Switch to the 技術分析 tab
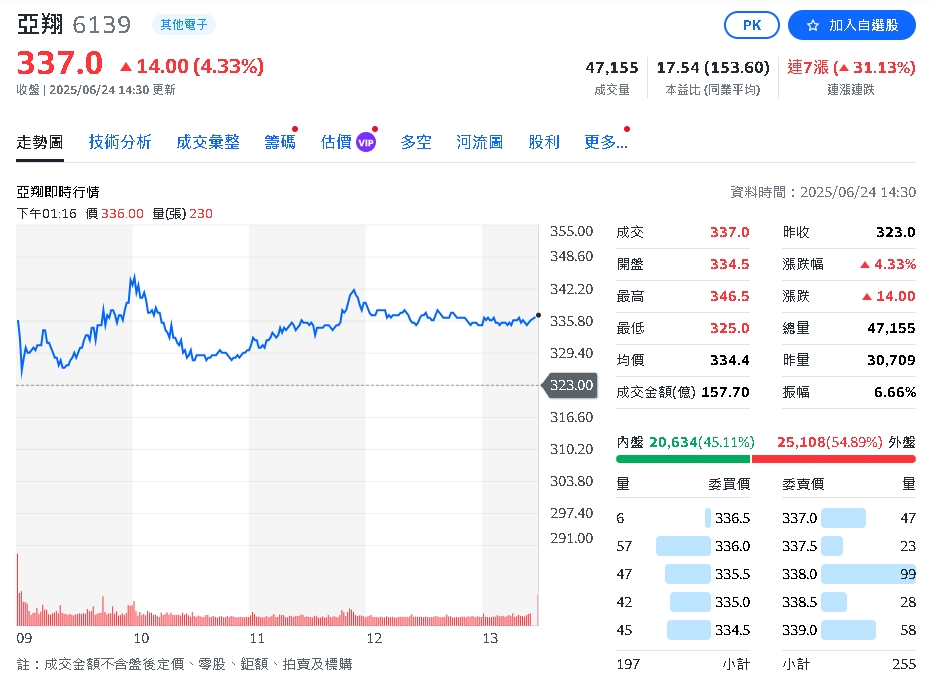This screenshot has width=932, height=683. tap(120, 142)
